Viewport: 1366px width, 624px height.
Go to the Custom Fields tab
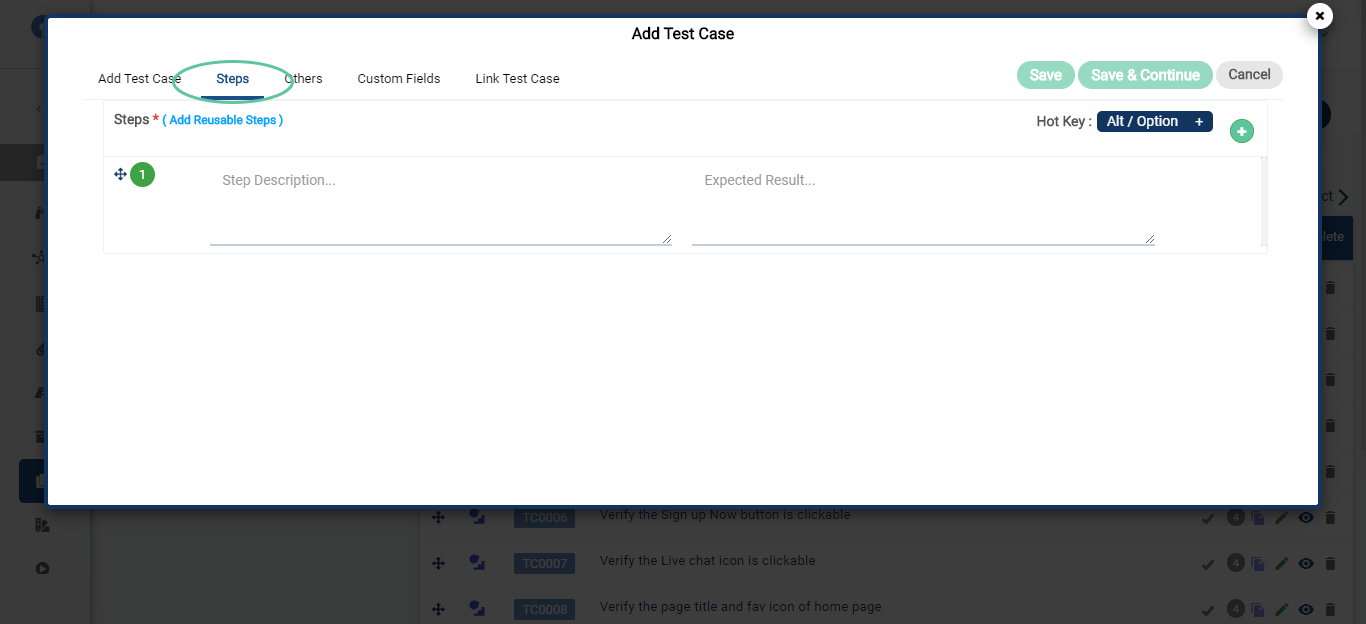click(x=399, y=78)
